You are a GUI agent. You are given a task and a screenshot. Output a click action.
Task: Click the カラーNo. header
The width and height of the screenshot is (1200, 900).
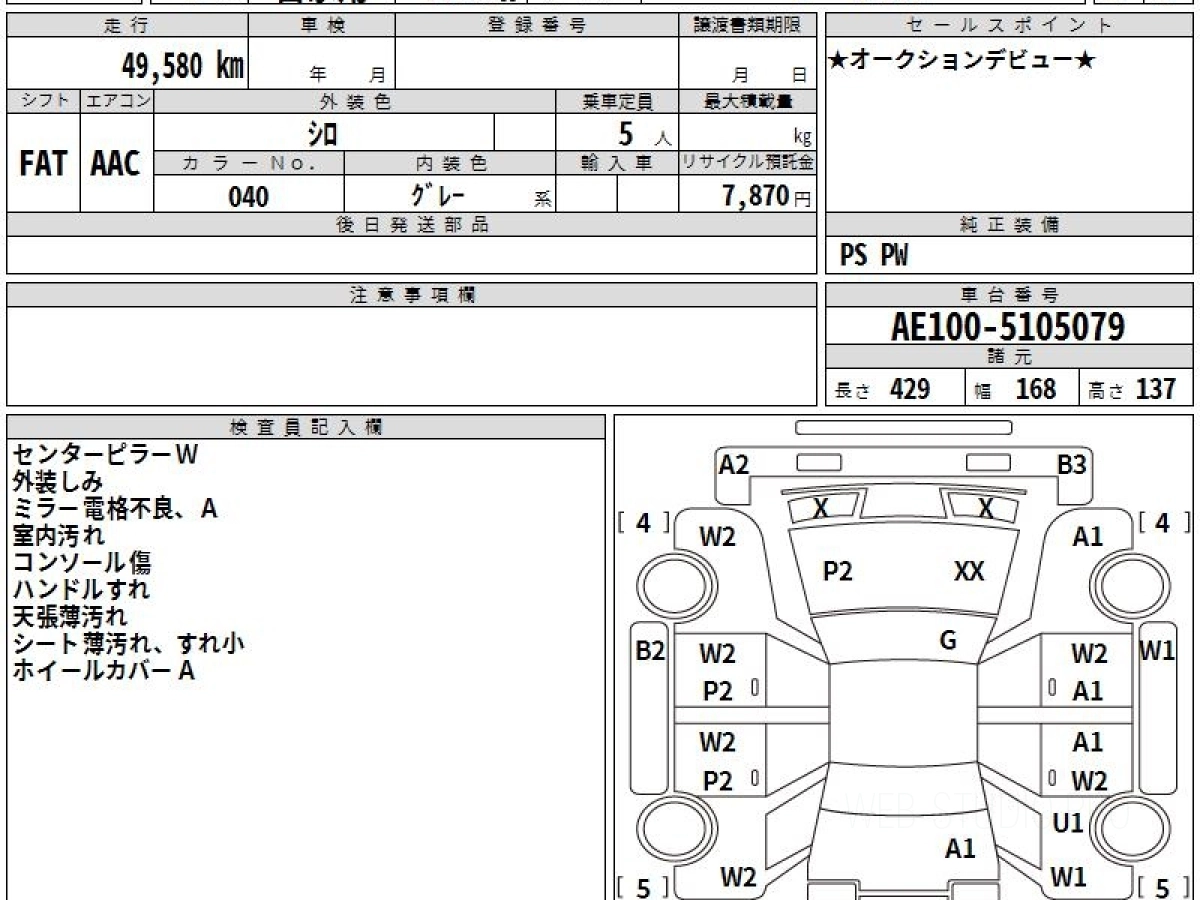coord(249,163)
